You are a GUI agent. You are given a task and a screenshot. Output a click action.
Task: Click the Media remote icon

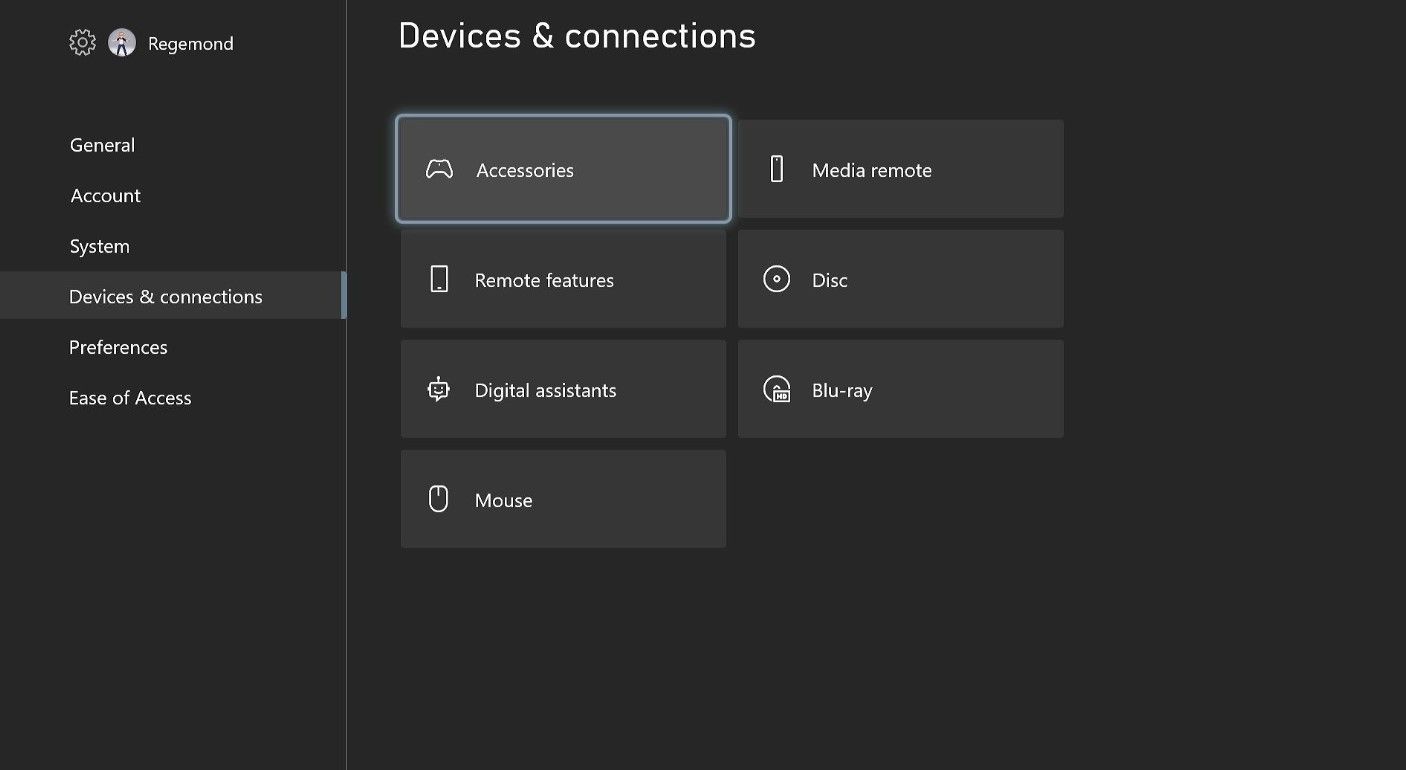click(777, 169)
